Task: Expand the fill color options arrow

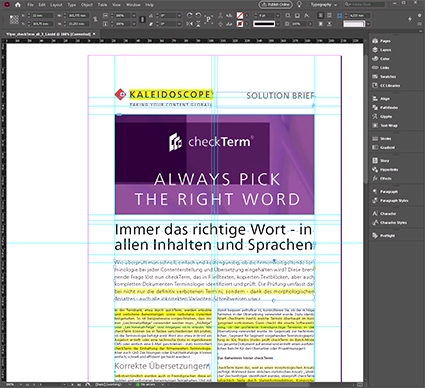Action: 247,16
